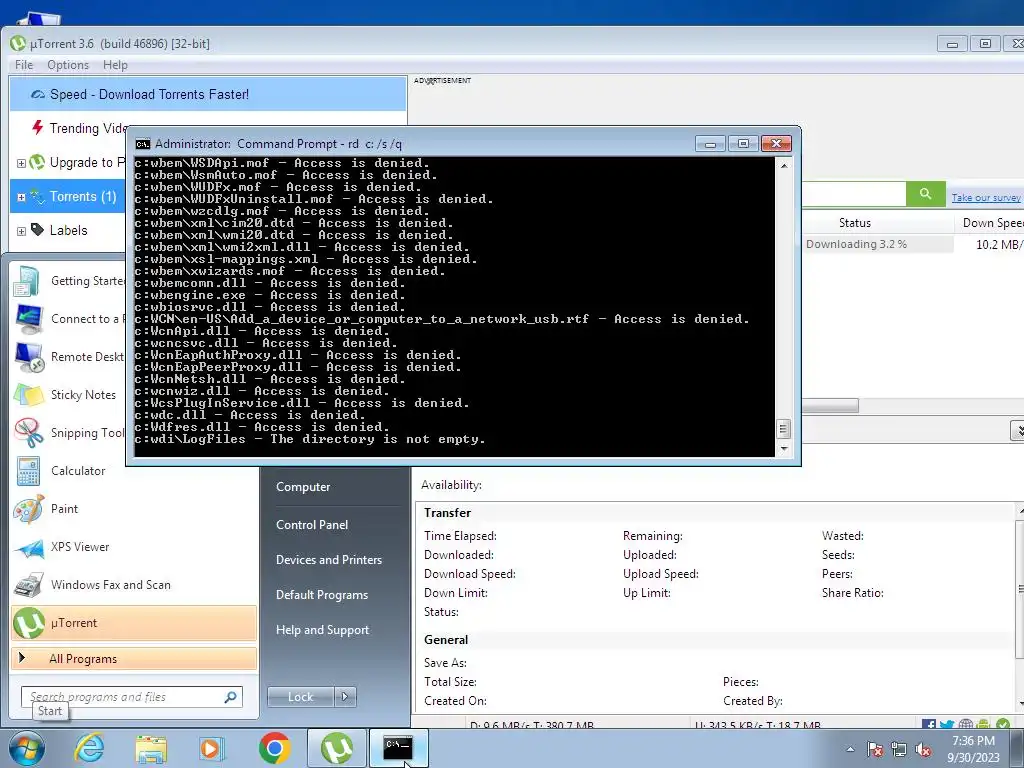Switch to Command Prompt taskbar button
1024x768 pixels.
pos(398,748)
